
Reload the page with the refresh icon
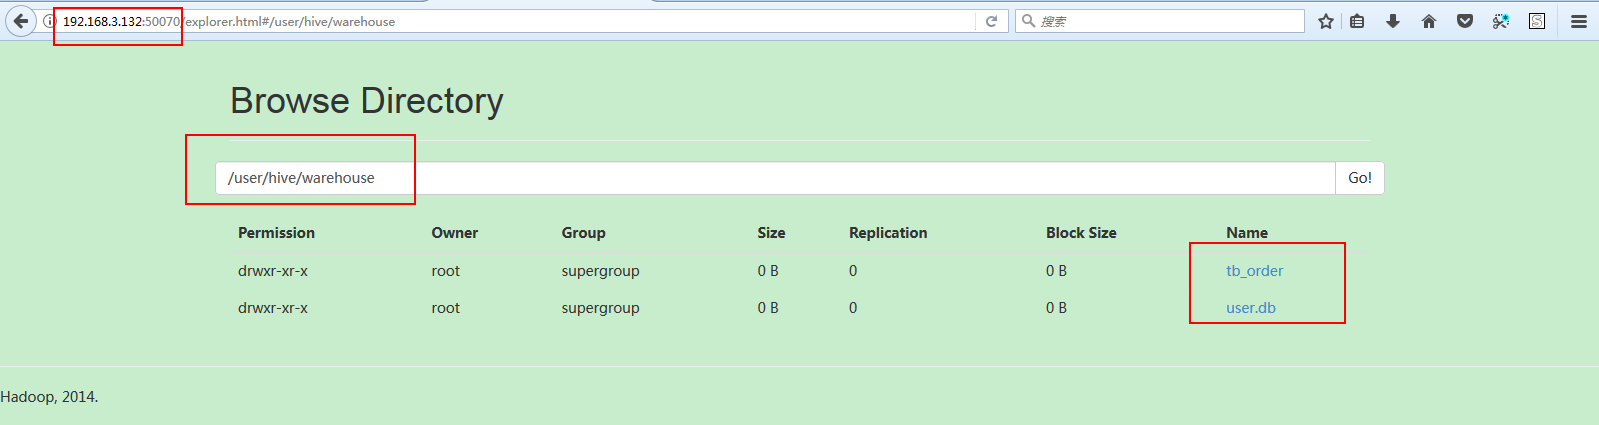click(x=991, y=21)
